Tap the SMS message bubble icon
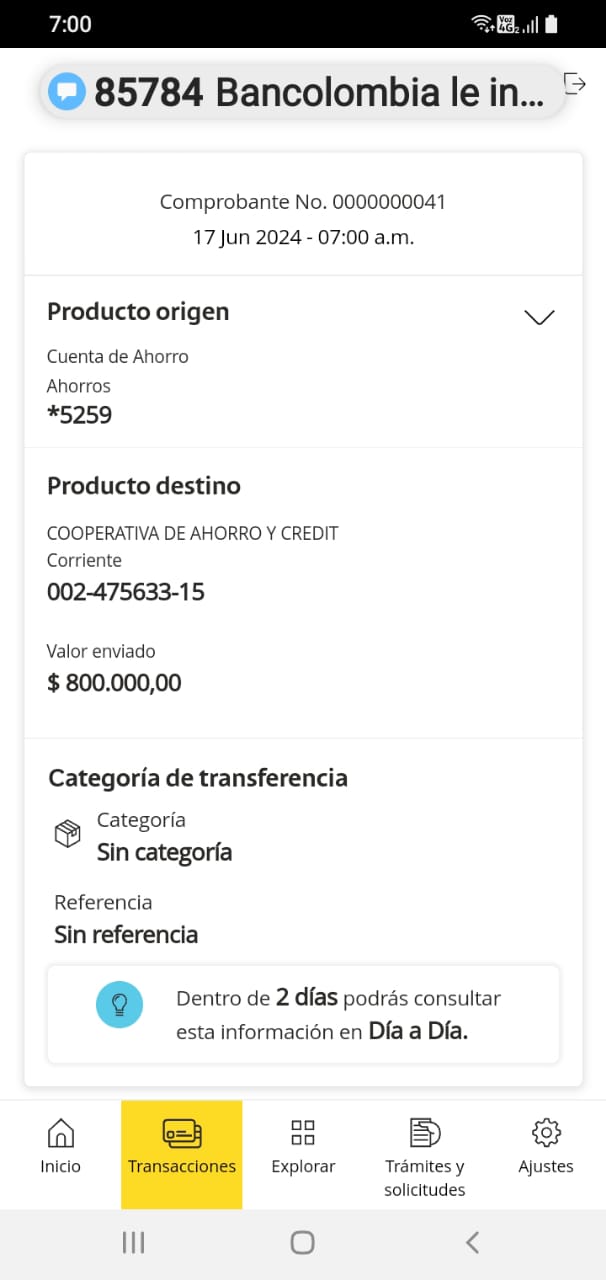Viewport: 606px width, 1280px height. tap(67, 92)
